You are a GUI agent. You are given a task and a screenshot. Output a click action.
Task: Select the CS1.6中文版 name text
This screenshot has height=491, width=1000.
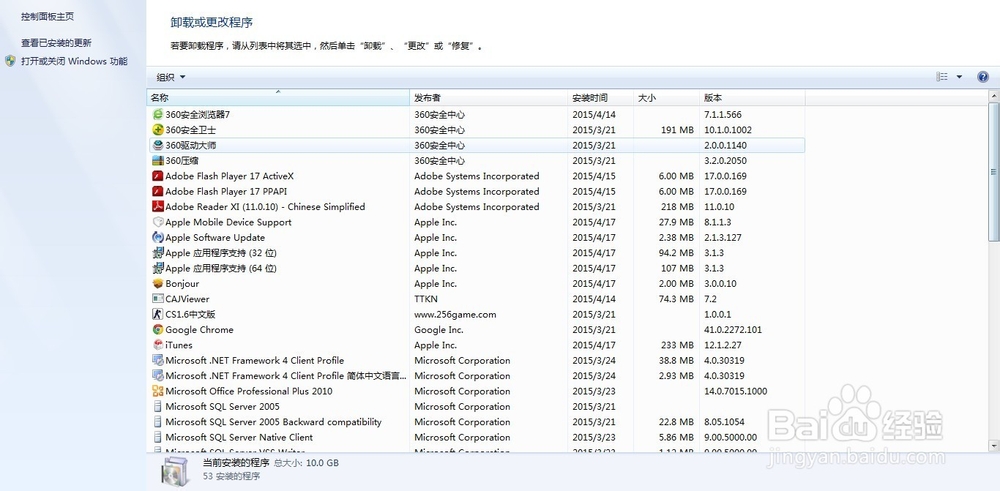point(191,314)
